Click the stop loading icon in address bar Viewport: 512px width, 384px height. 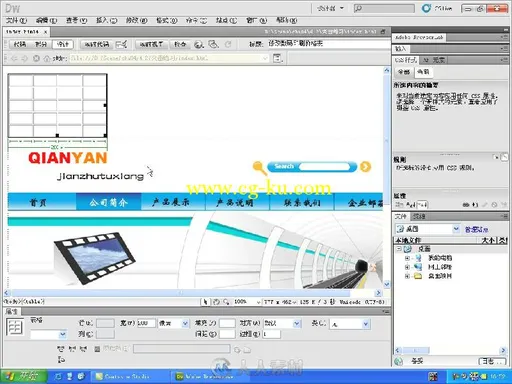click(x=36, y=59)
